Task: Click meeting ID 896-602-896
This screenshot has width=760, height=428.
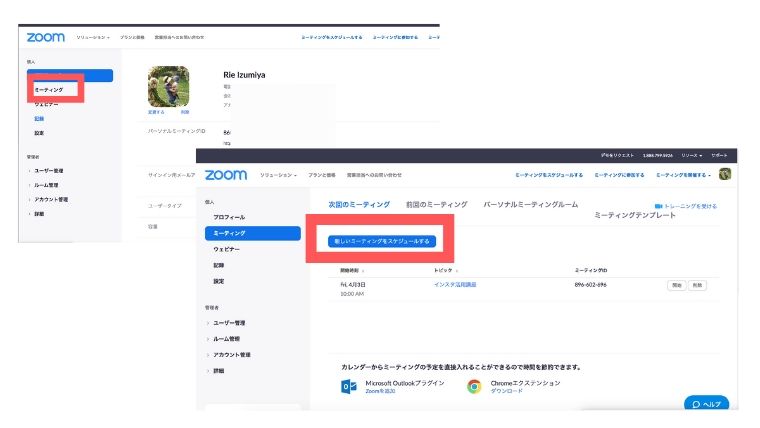Action: [590, 285]
